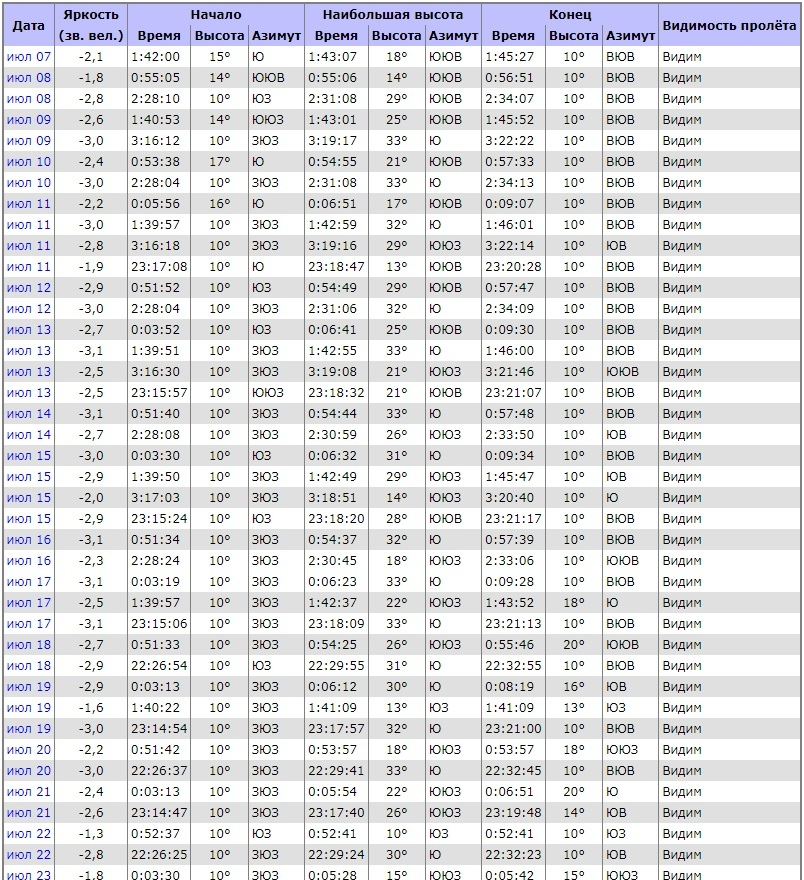804x880 pixels.
Task: Click Время subheader under Начало
Action: coord(159,36)
